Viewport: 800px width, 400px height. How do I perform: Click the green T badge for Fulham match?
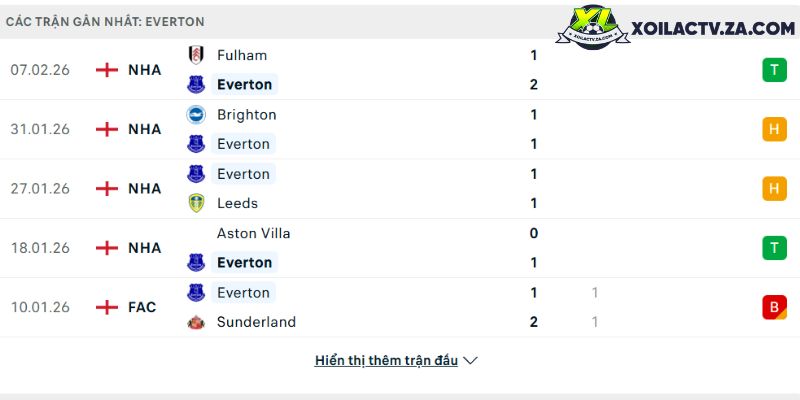pyautogui.click(x=773, y=70)
